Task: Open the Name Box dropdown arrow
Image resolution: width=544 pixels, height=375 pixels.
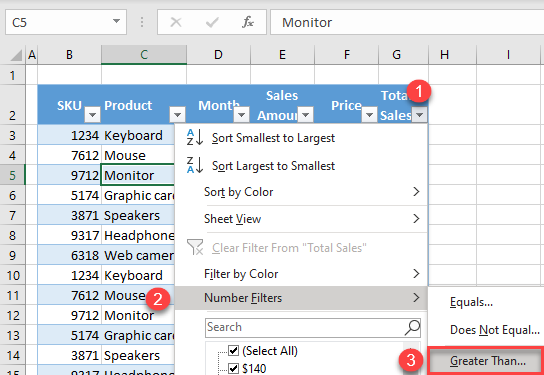Action: pyautogui.click(x=116, y=22)
